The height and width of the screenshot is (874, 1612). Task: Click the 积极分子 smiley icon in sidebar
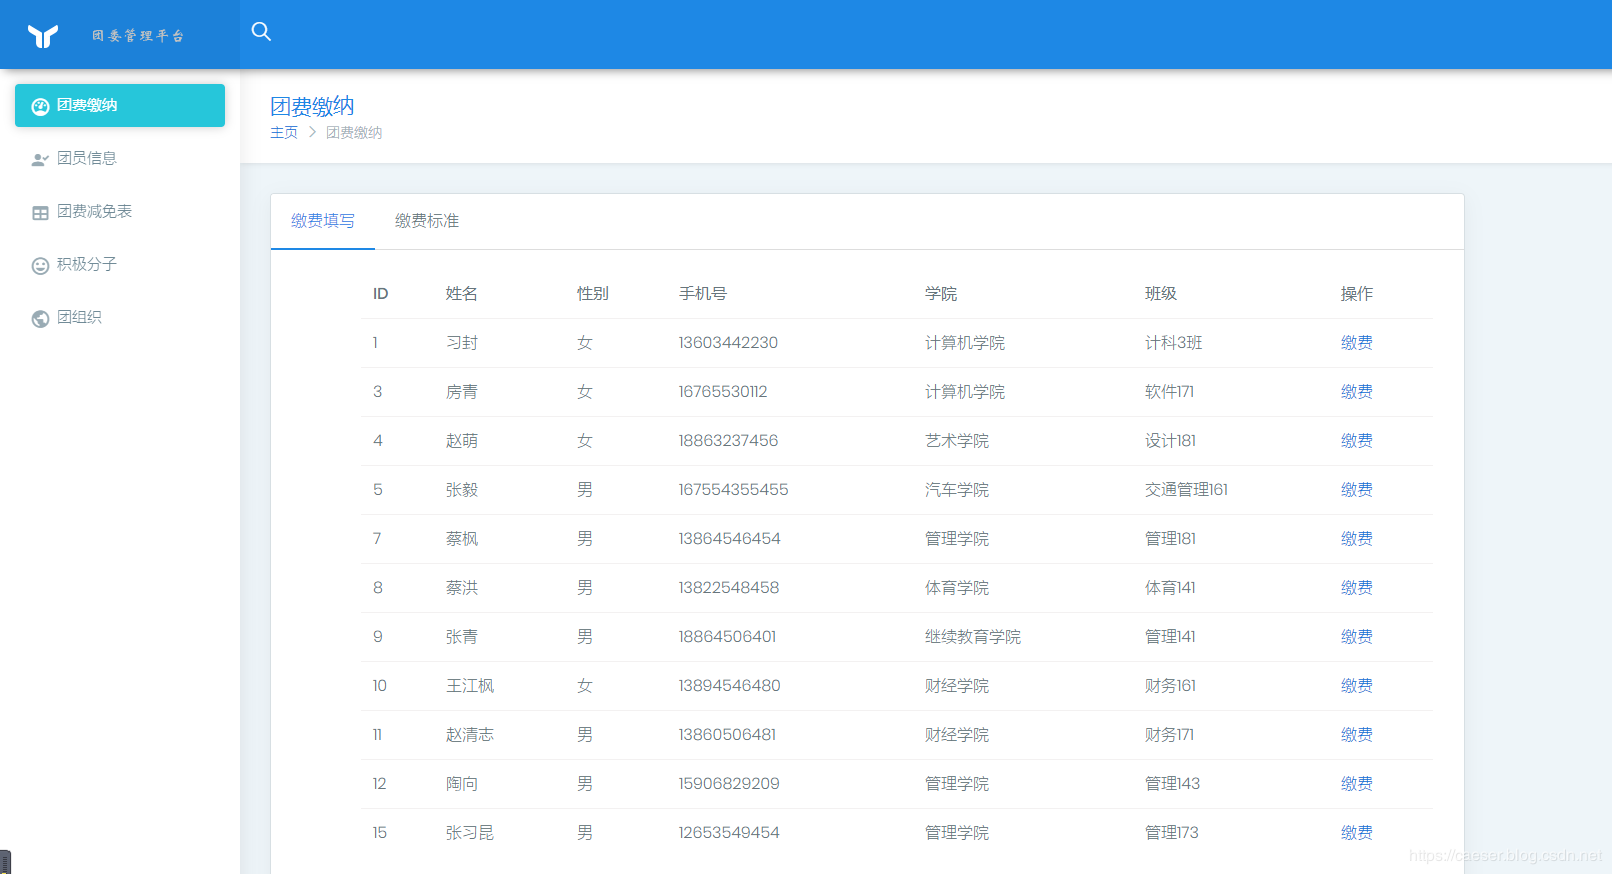[x=40, y=265]
